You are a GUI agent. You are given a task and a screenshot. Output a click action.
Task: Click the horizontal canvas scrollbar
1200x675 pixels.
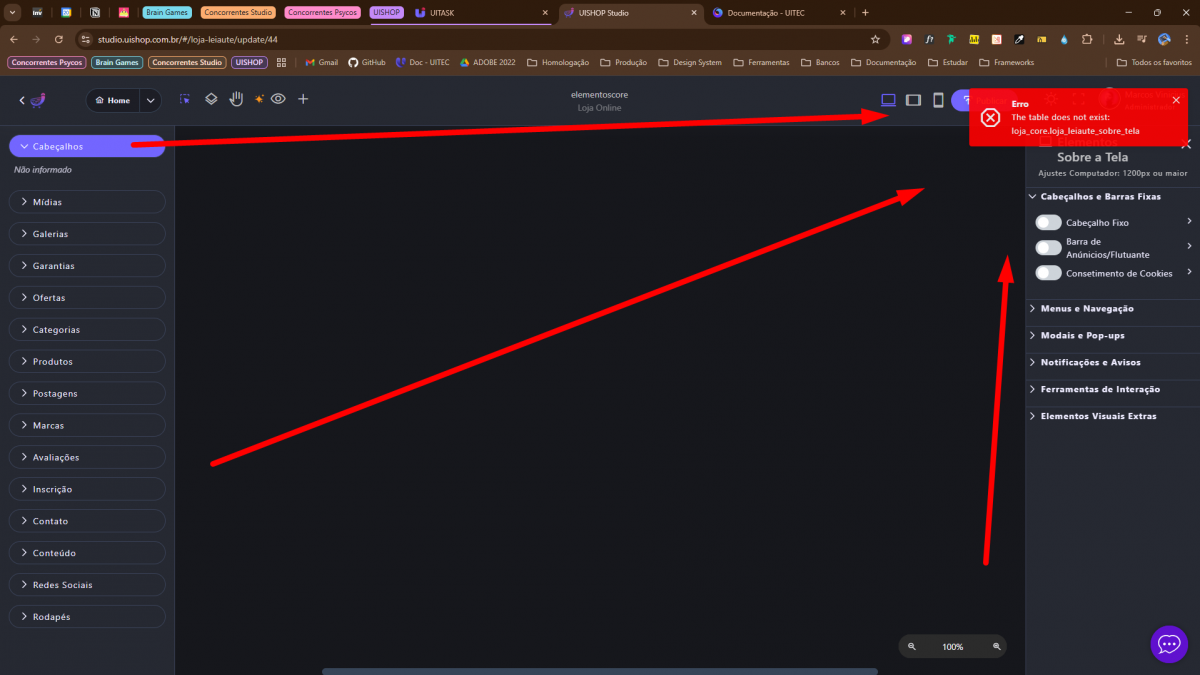click(600, 671)
